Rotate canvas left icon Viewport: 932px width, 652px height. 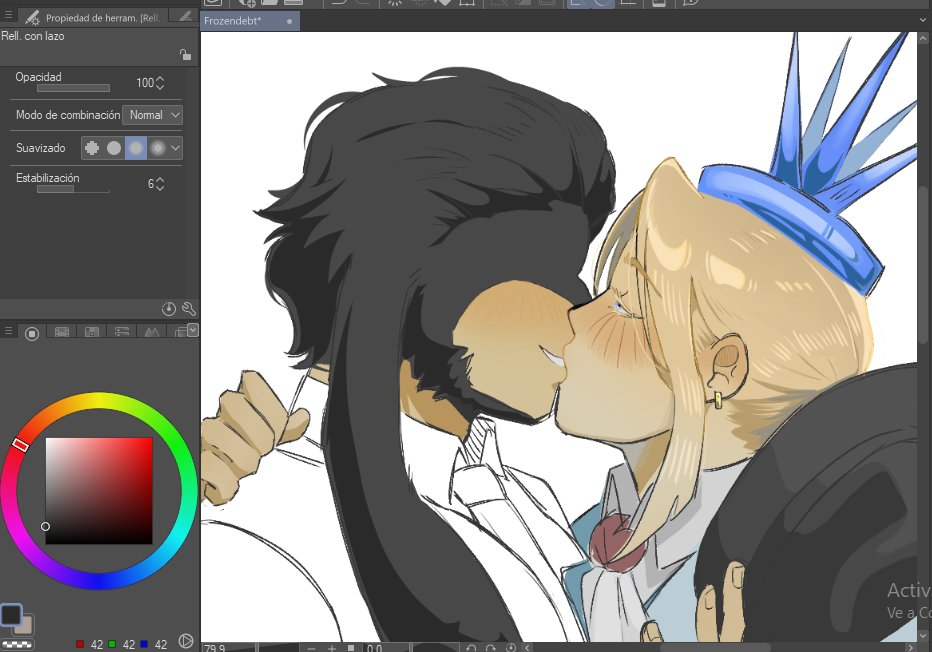tap(471, 648)
